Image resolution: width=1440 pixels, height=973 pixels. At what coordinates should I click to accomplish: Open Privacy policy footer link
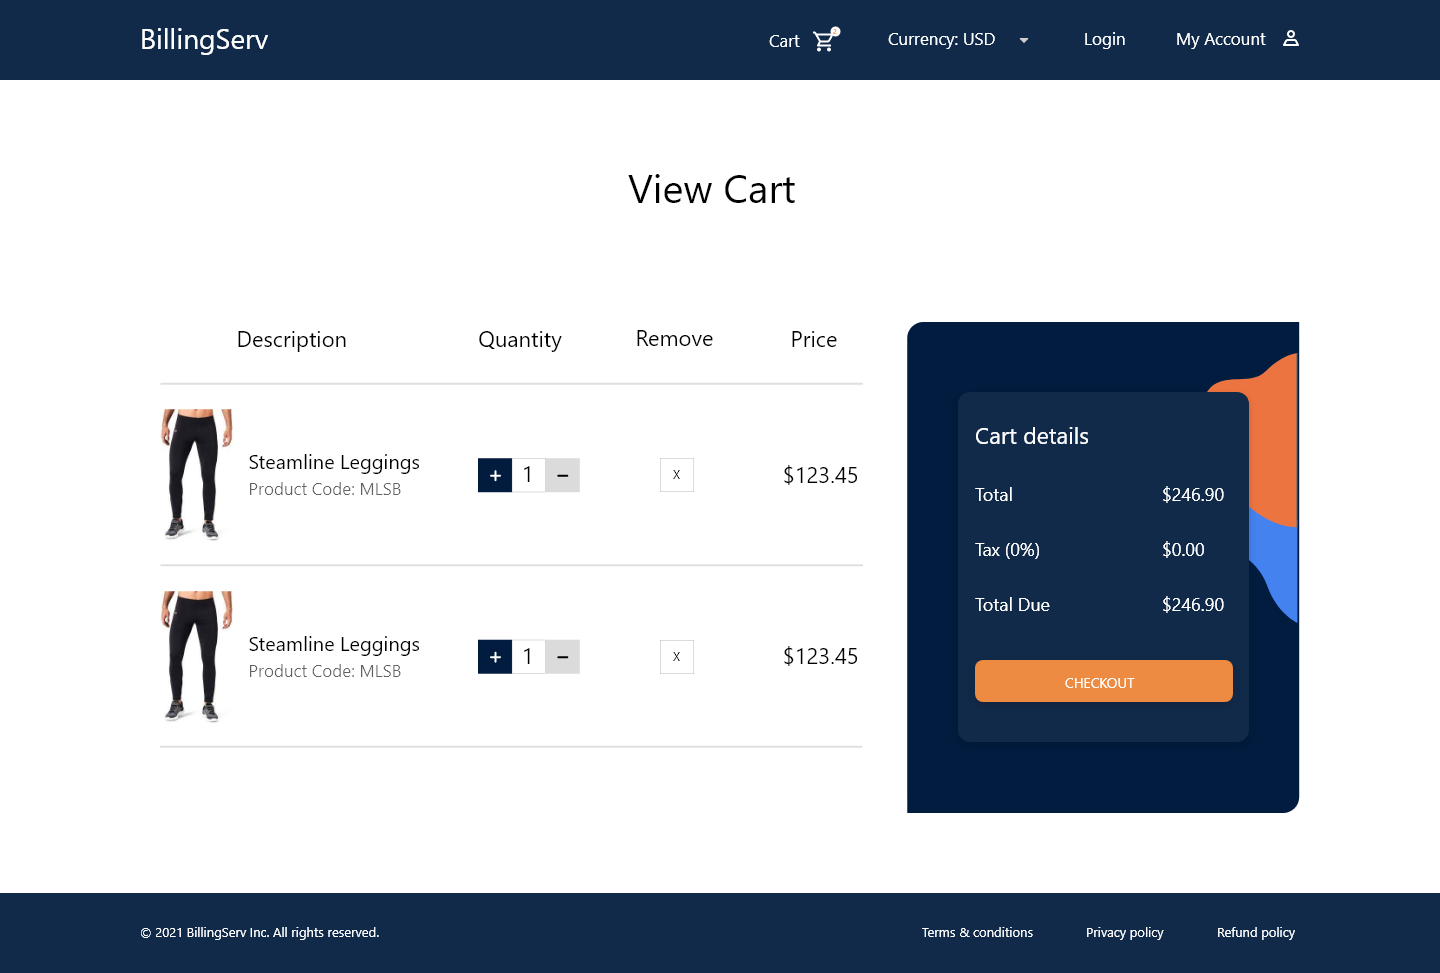point(1124,932)
